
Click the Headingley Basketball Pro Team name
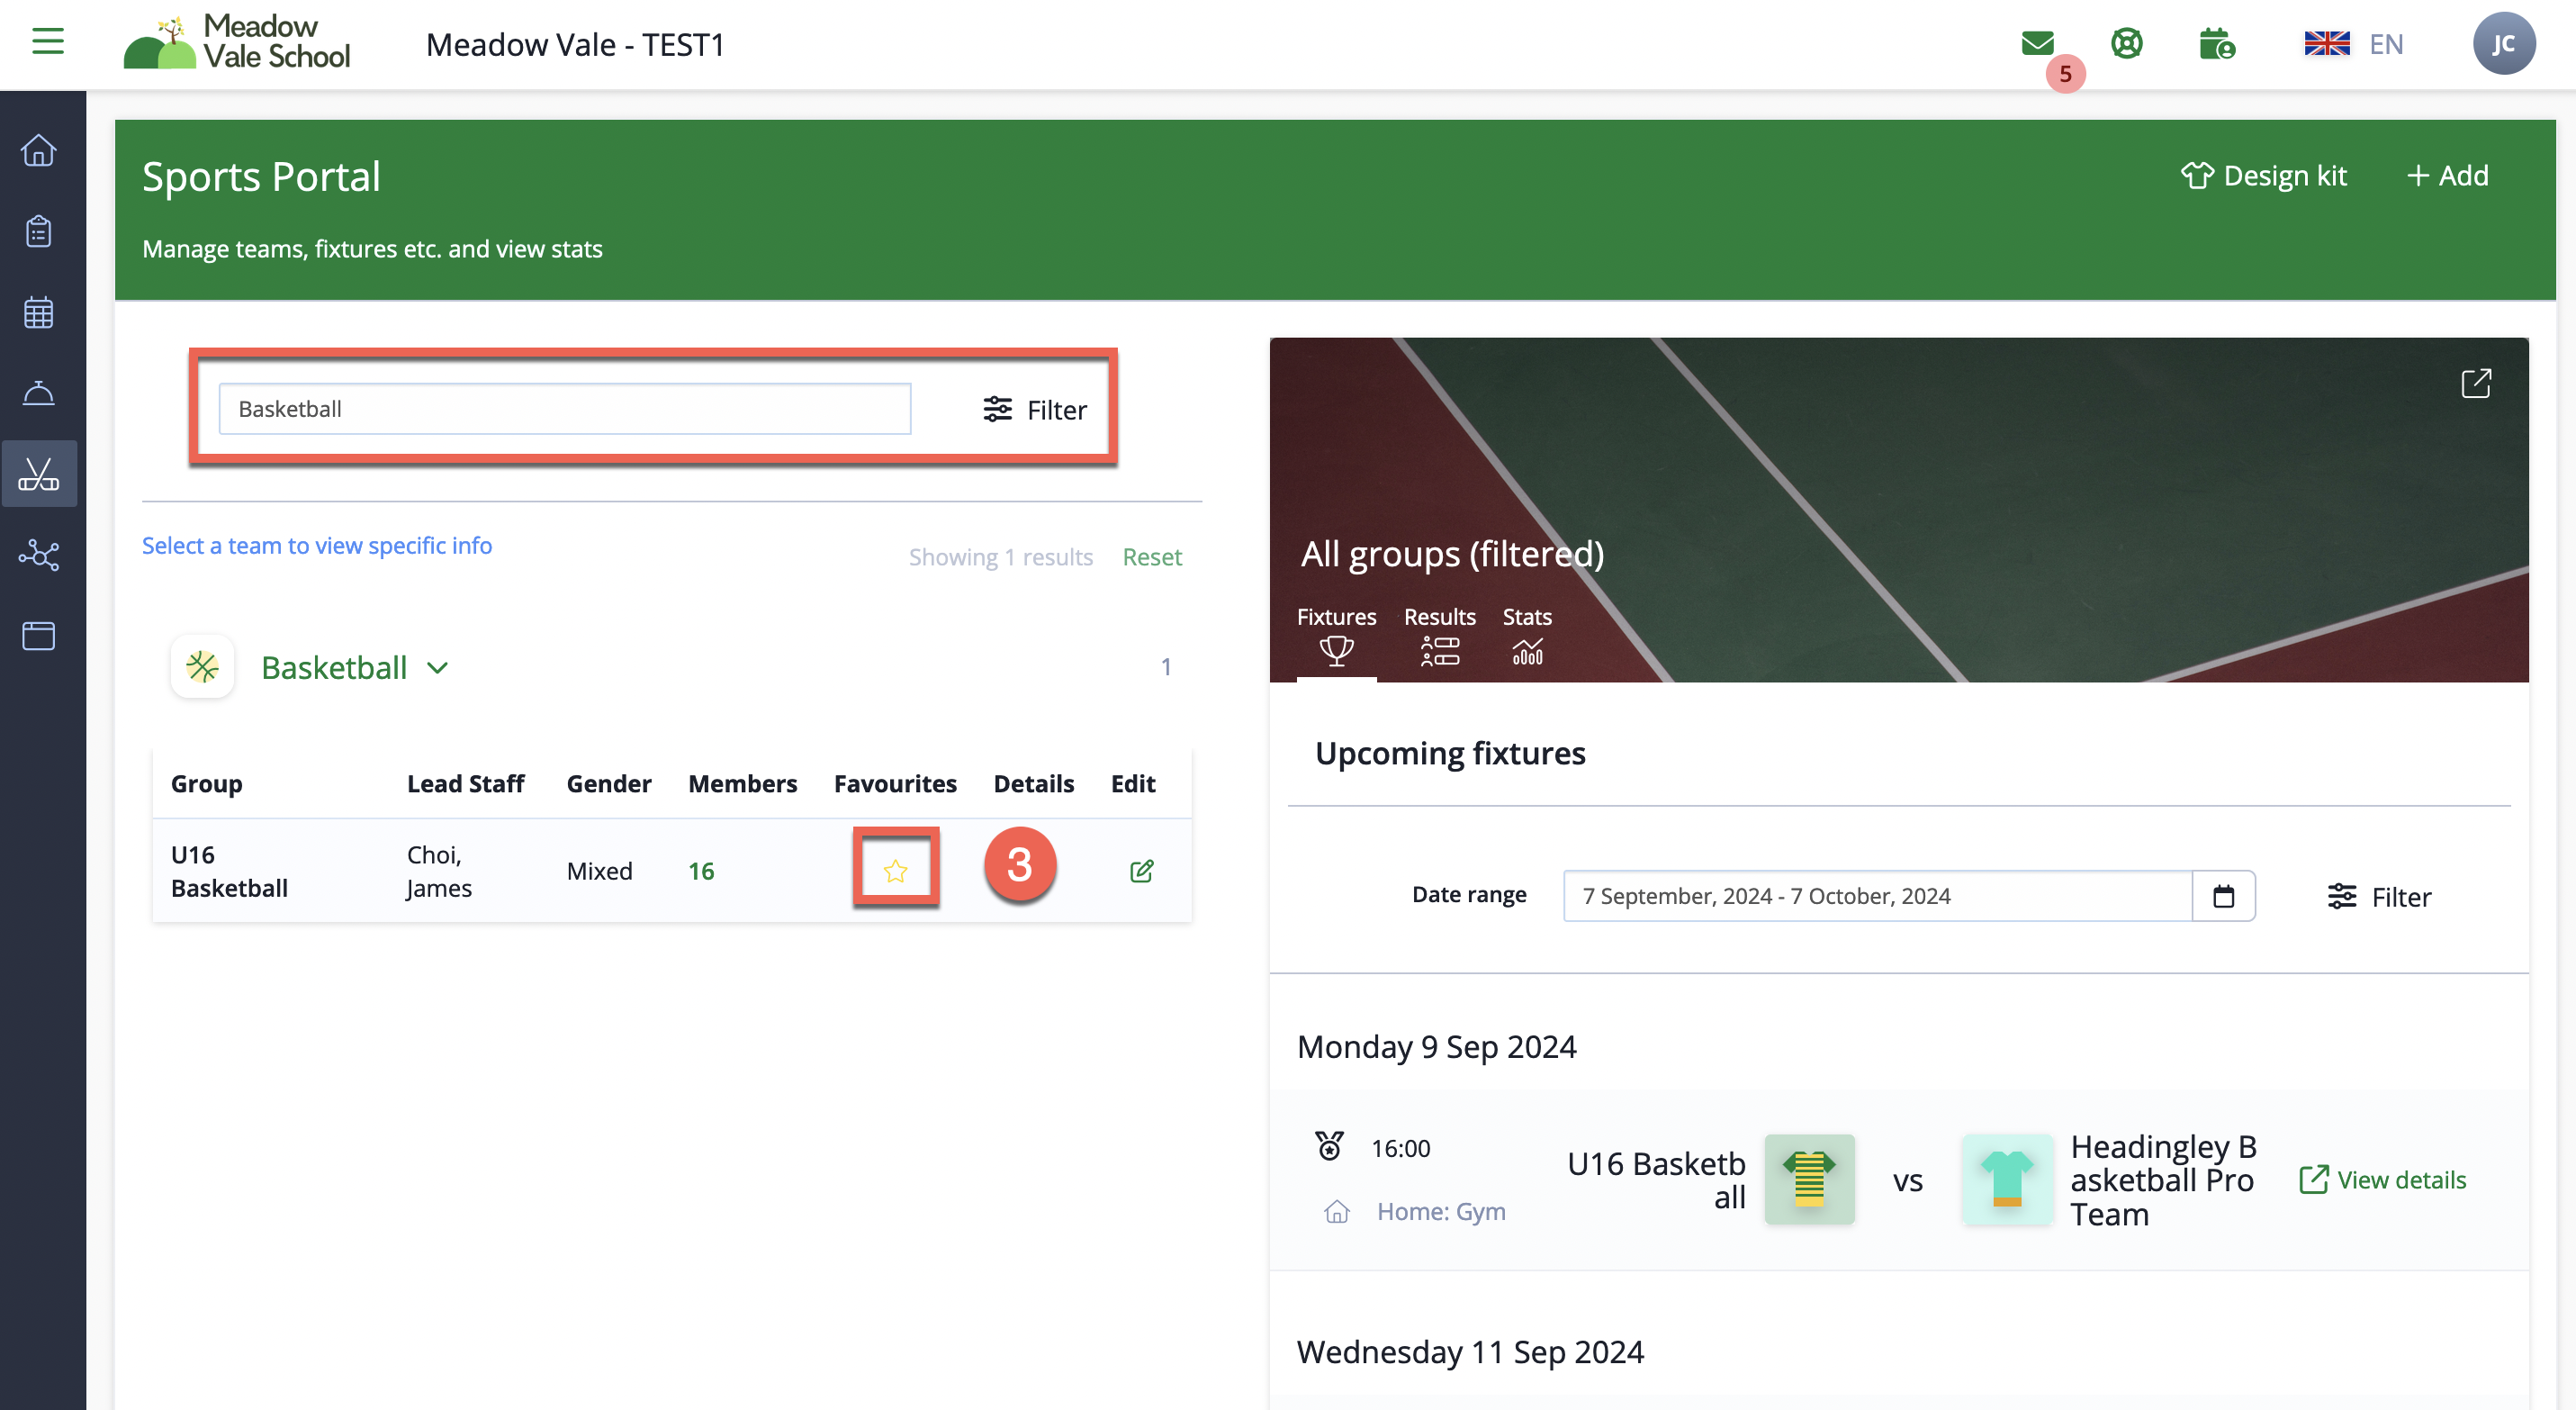pos(2163,1180)
